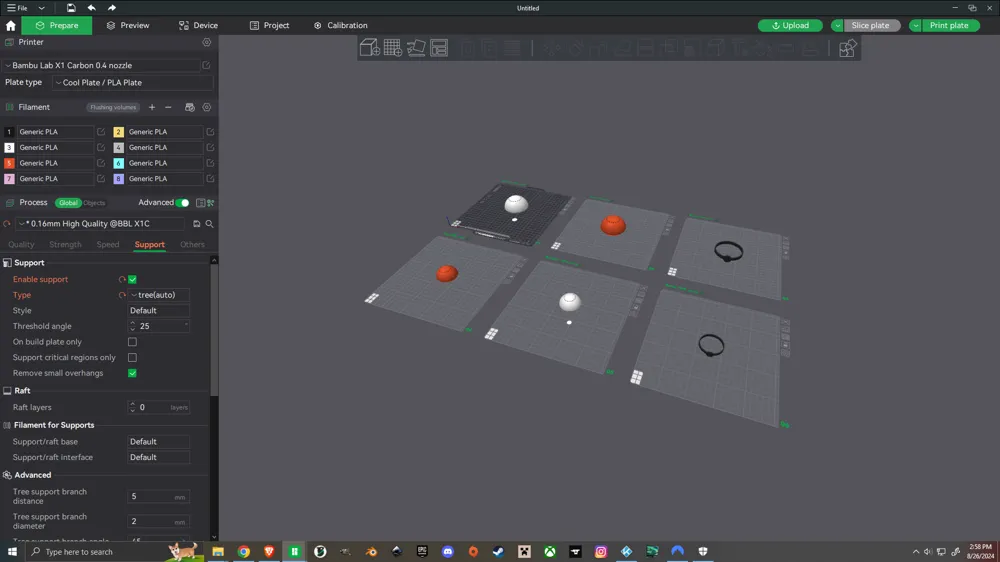1000x562 pixels.
Task: Uncheck Remove small overhangs
Action: pyautogui.click(x=132, y=373)
